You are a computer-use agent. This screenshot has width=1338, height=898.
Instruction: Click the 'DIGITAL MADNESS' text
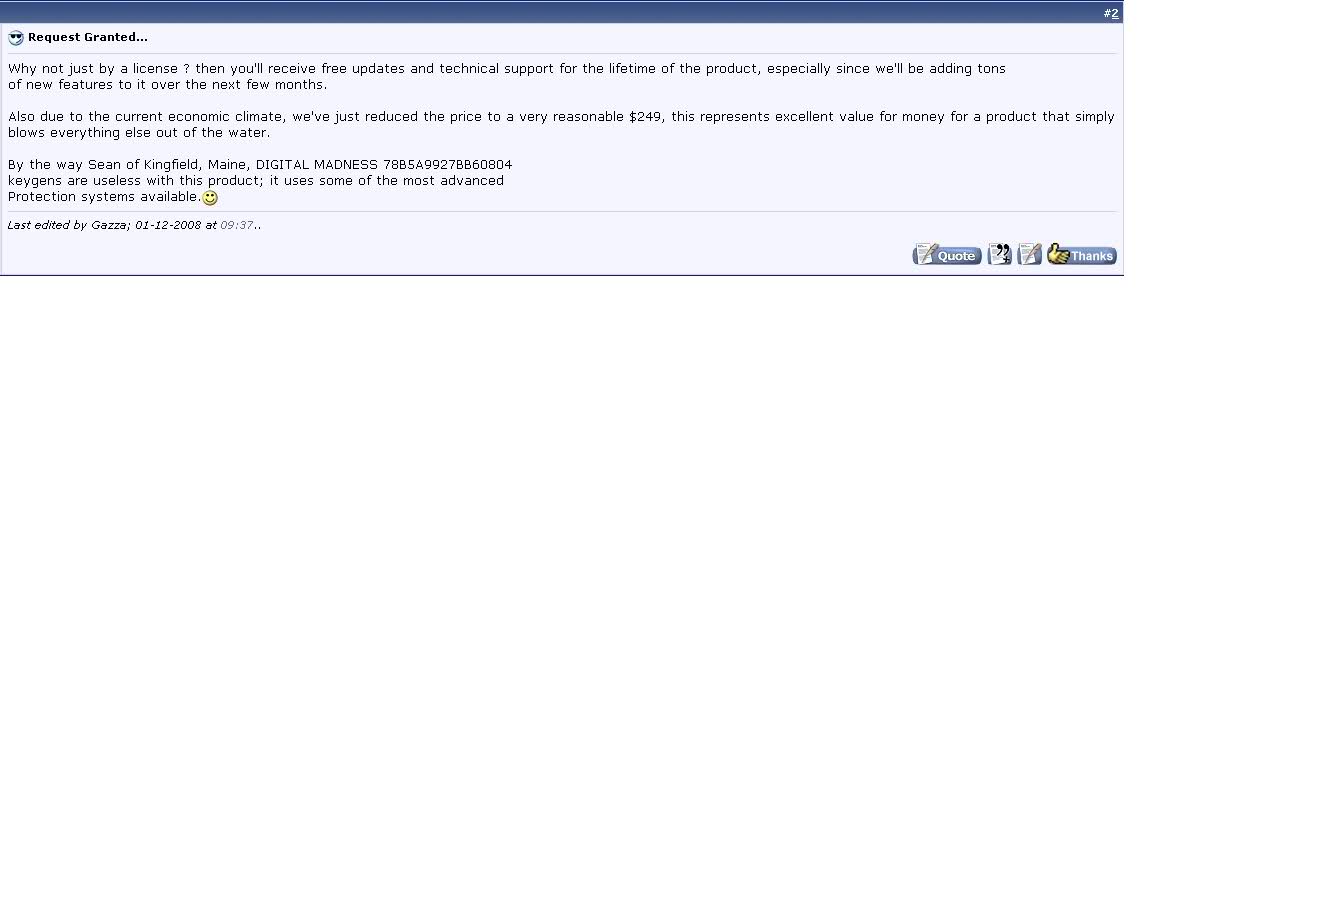(x=317, y=165)
